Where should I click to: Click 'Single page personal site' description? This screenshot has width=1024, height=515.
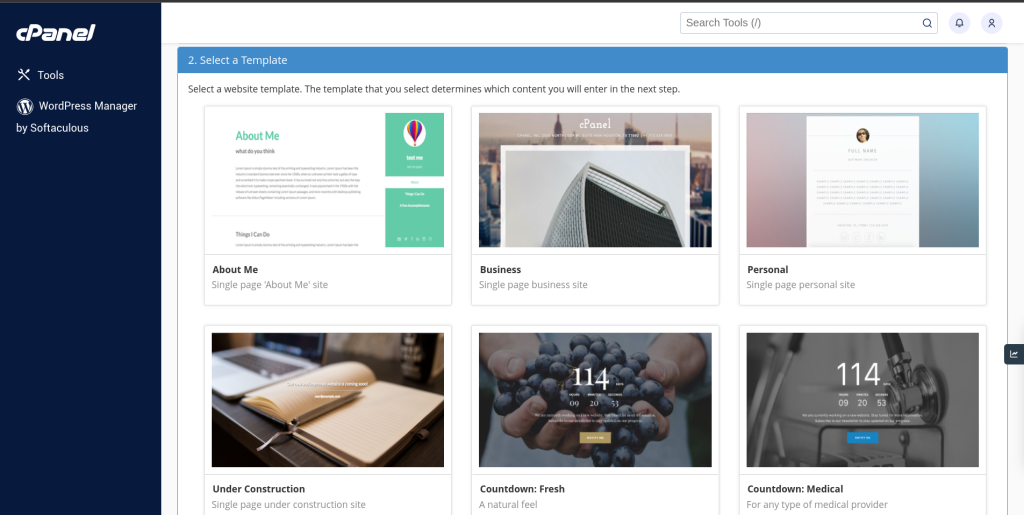pos(801,285)
